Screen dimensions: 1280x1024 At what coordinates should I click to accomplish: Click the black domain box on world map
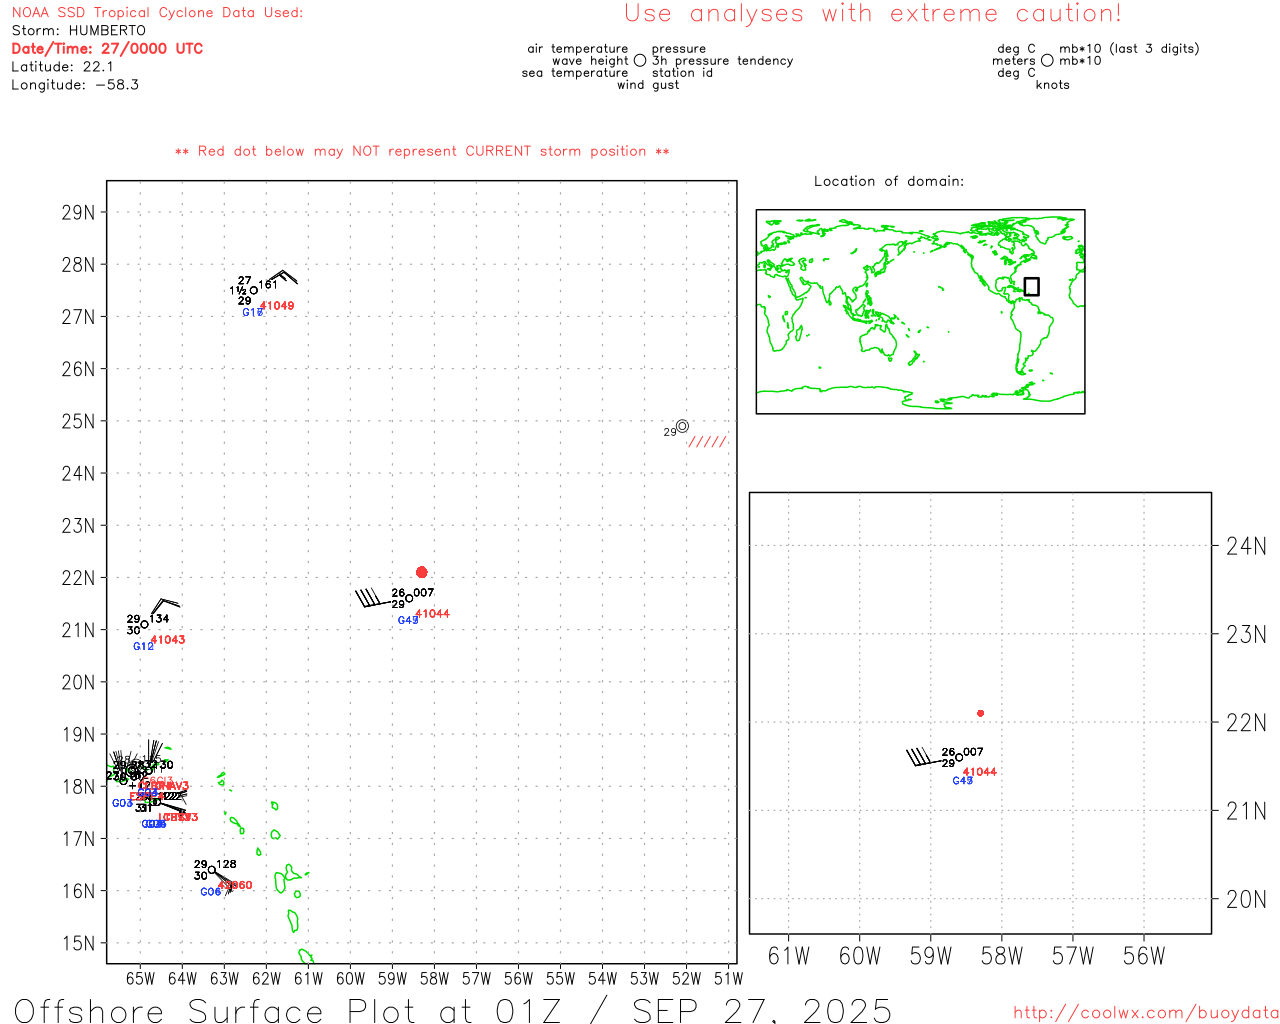tap(1032, 287)
